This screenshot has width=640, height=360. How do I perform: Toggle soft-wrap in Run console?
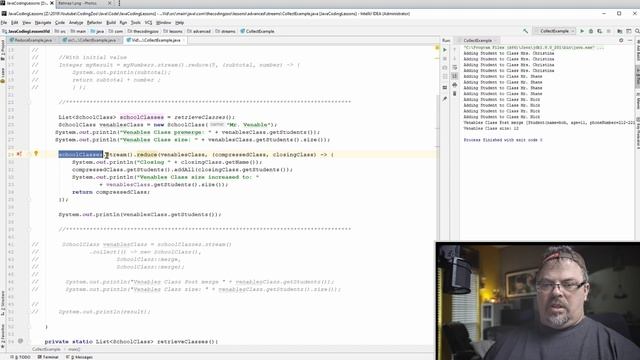(x=455, y=67)
